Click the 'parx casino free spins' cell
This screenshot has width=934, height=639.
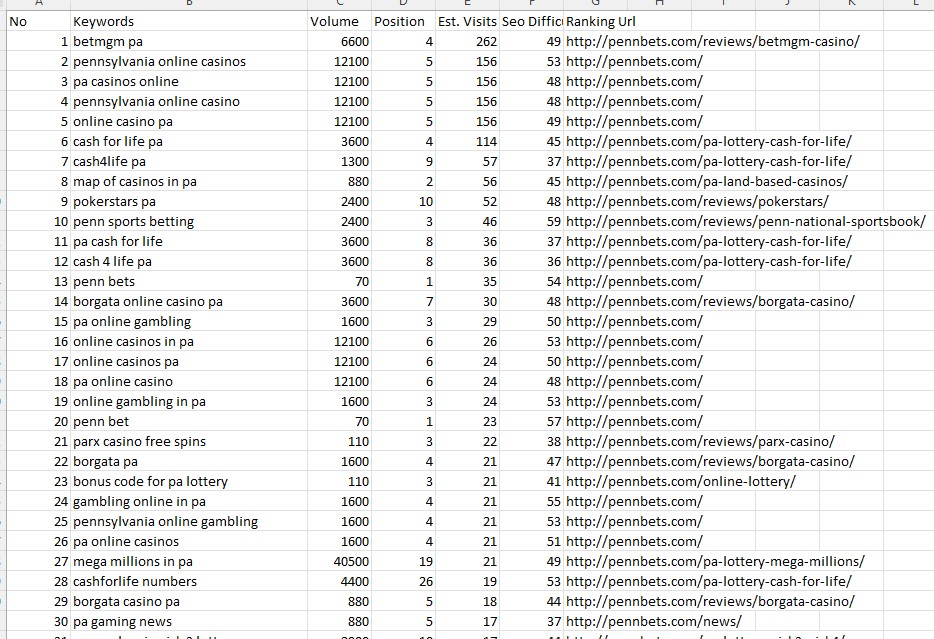click(189, 442)
